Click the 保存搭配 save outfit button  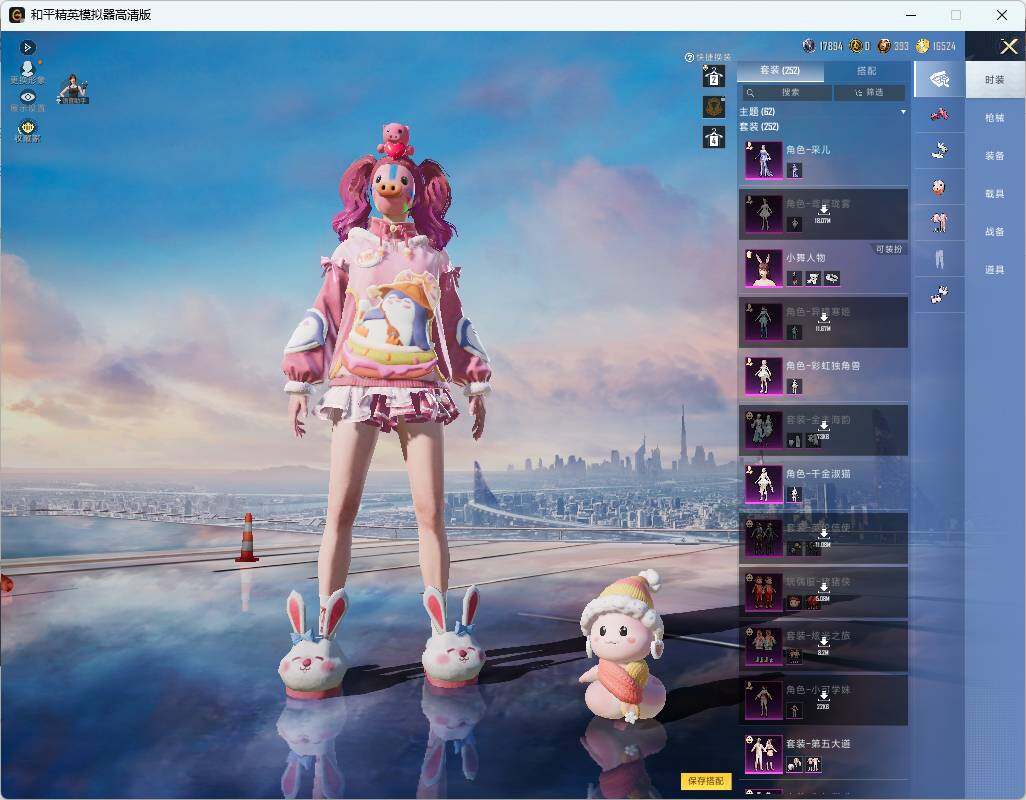point(706,780)
